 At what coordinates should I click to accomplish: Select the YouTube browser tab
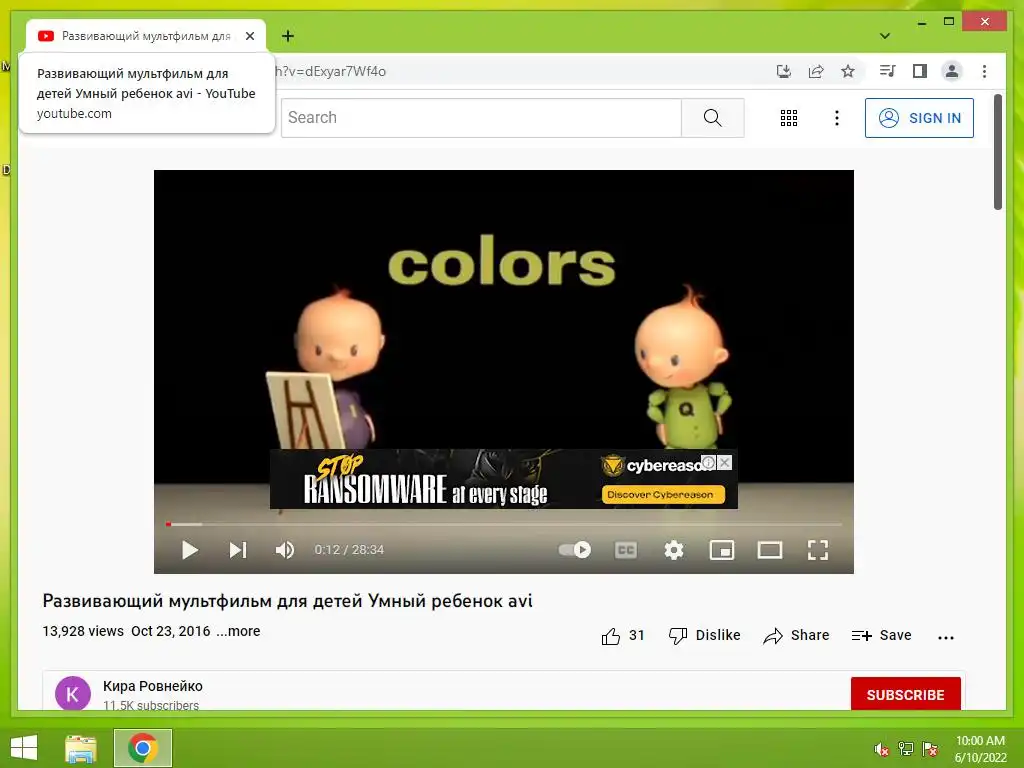point(145,36)
